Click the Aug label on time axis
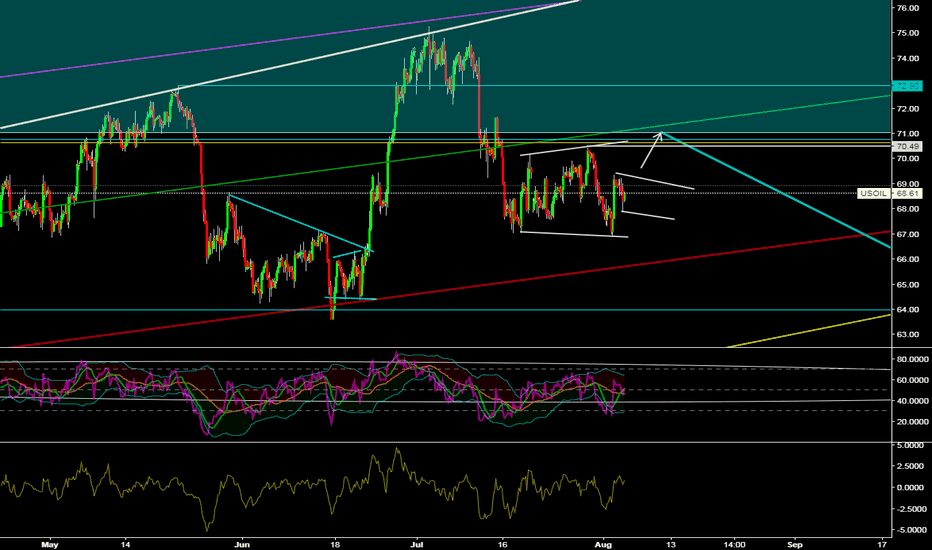Screen dimensions: 932x550 pos(603,544)
